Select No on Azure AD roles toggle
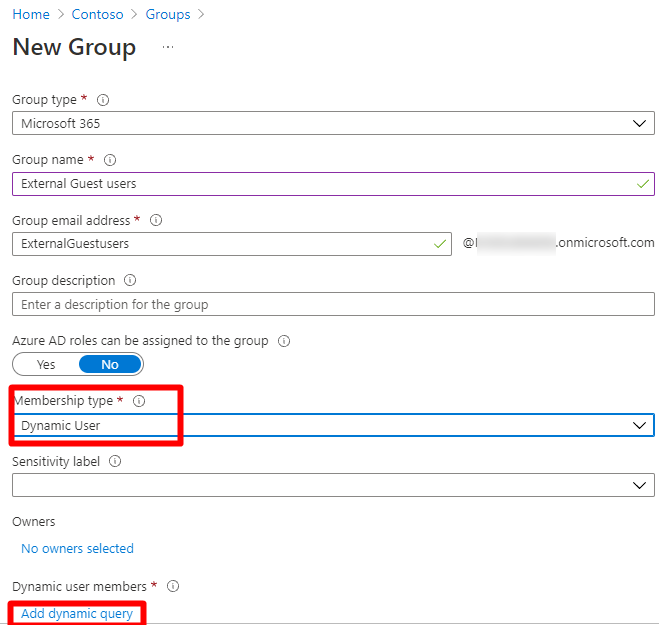 110,364
